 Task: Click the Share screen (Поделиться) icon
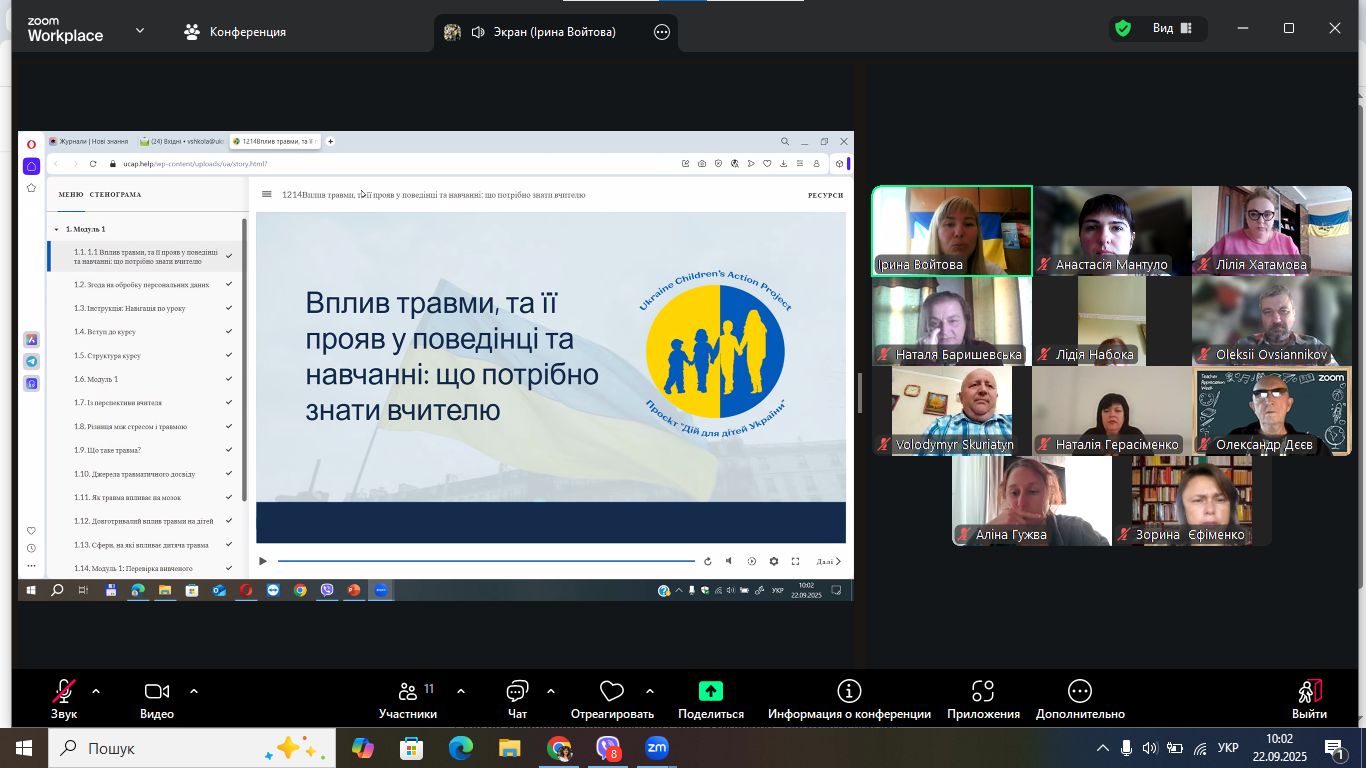710,691
